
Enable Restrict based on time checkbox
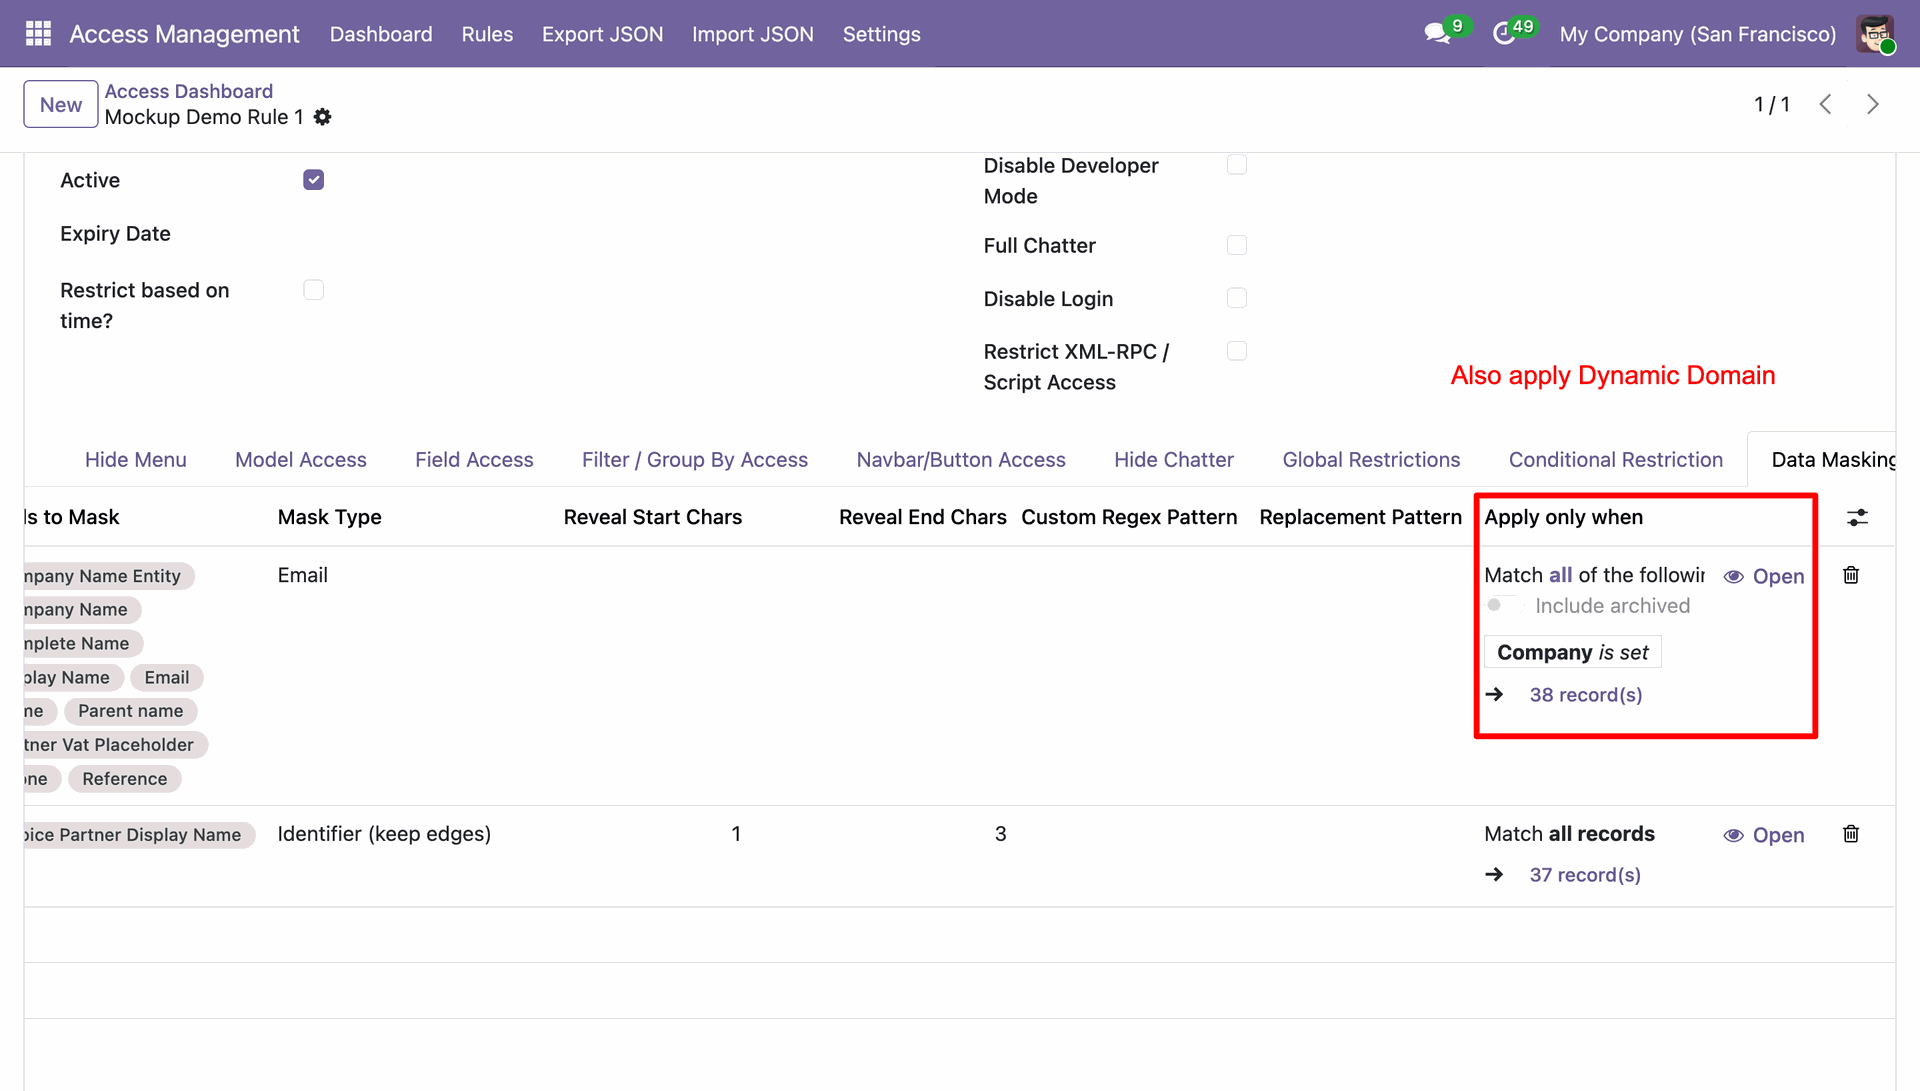[x=314, y=290]
